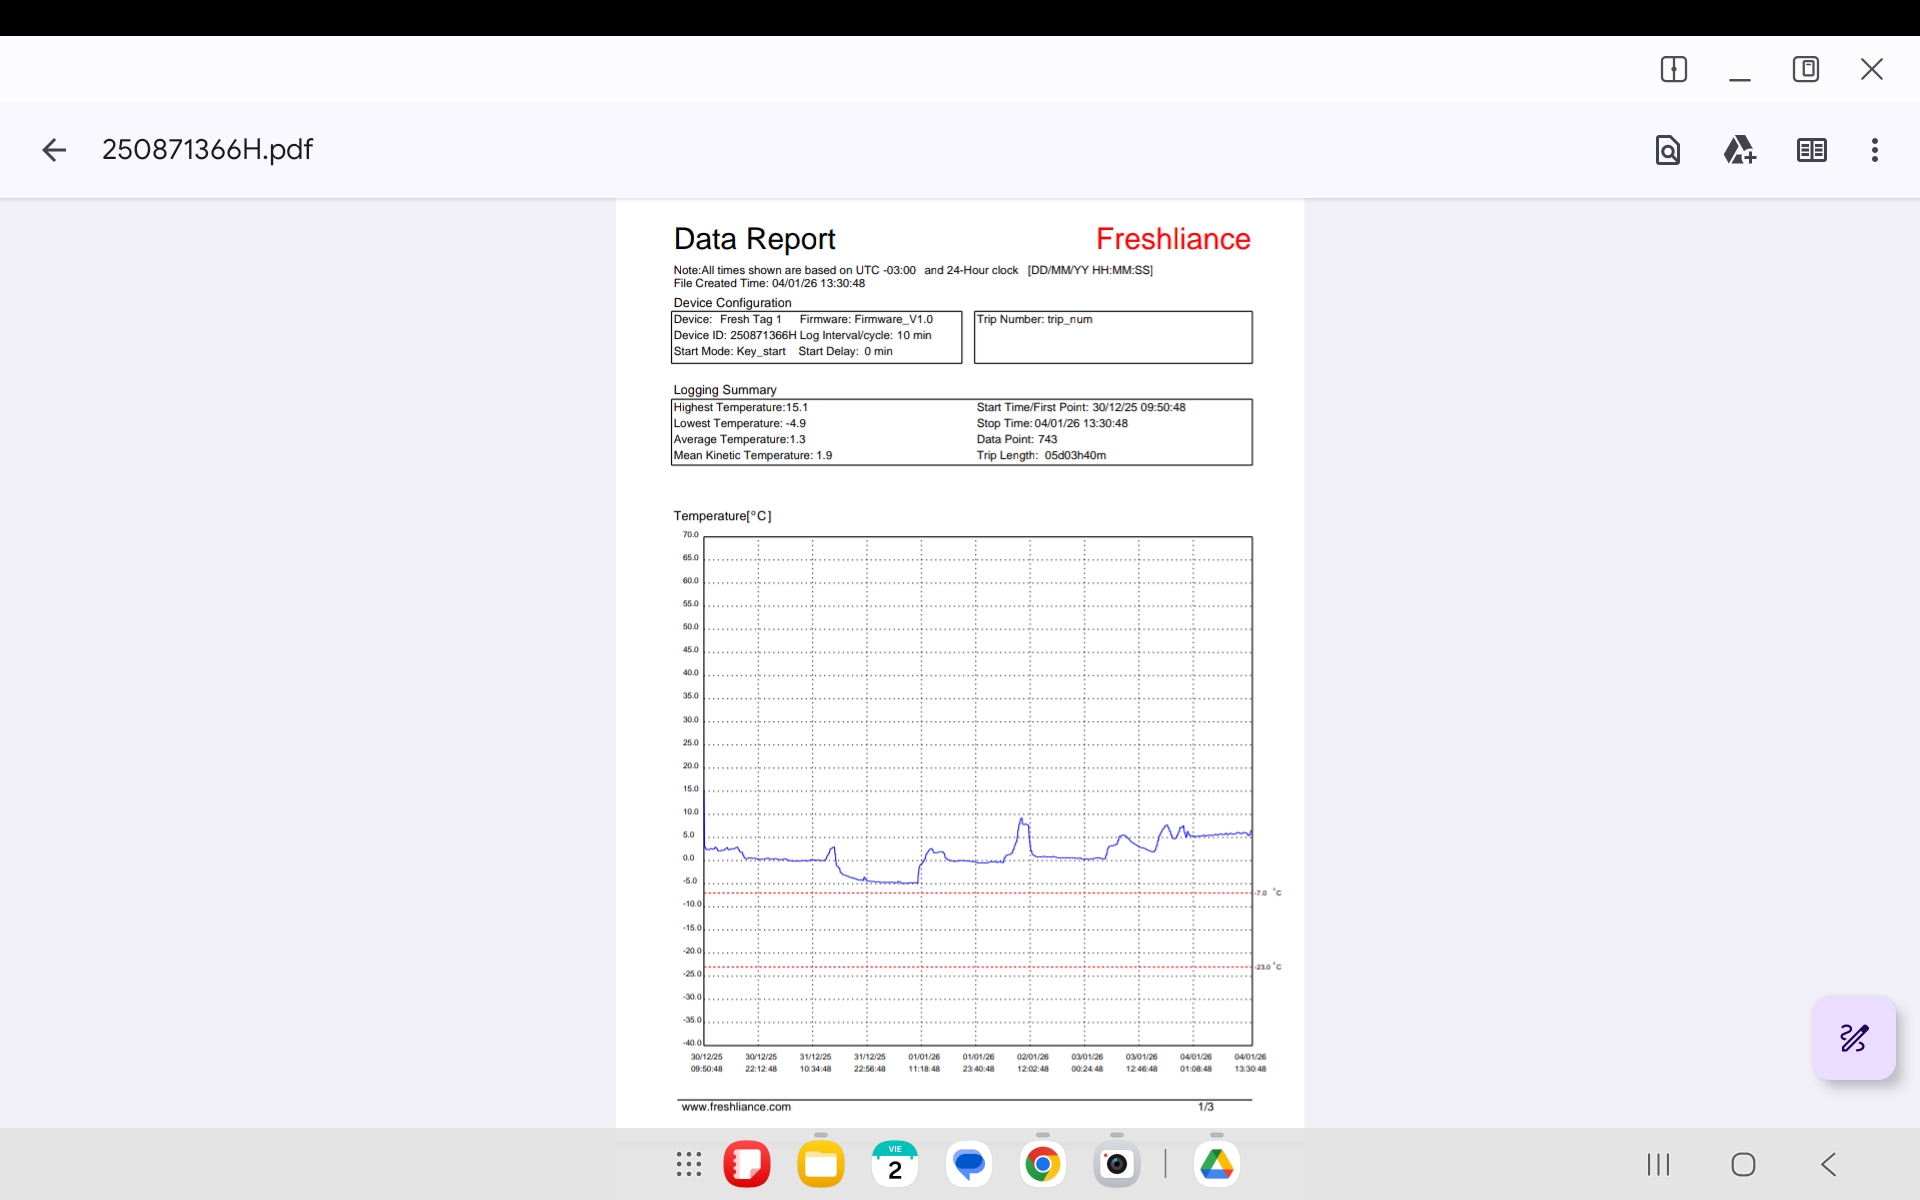
Task: Launch the red notes app in dock
Action: click(747, 1164)
